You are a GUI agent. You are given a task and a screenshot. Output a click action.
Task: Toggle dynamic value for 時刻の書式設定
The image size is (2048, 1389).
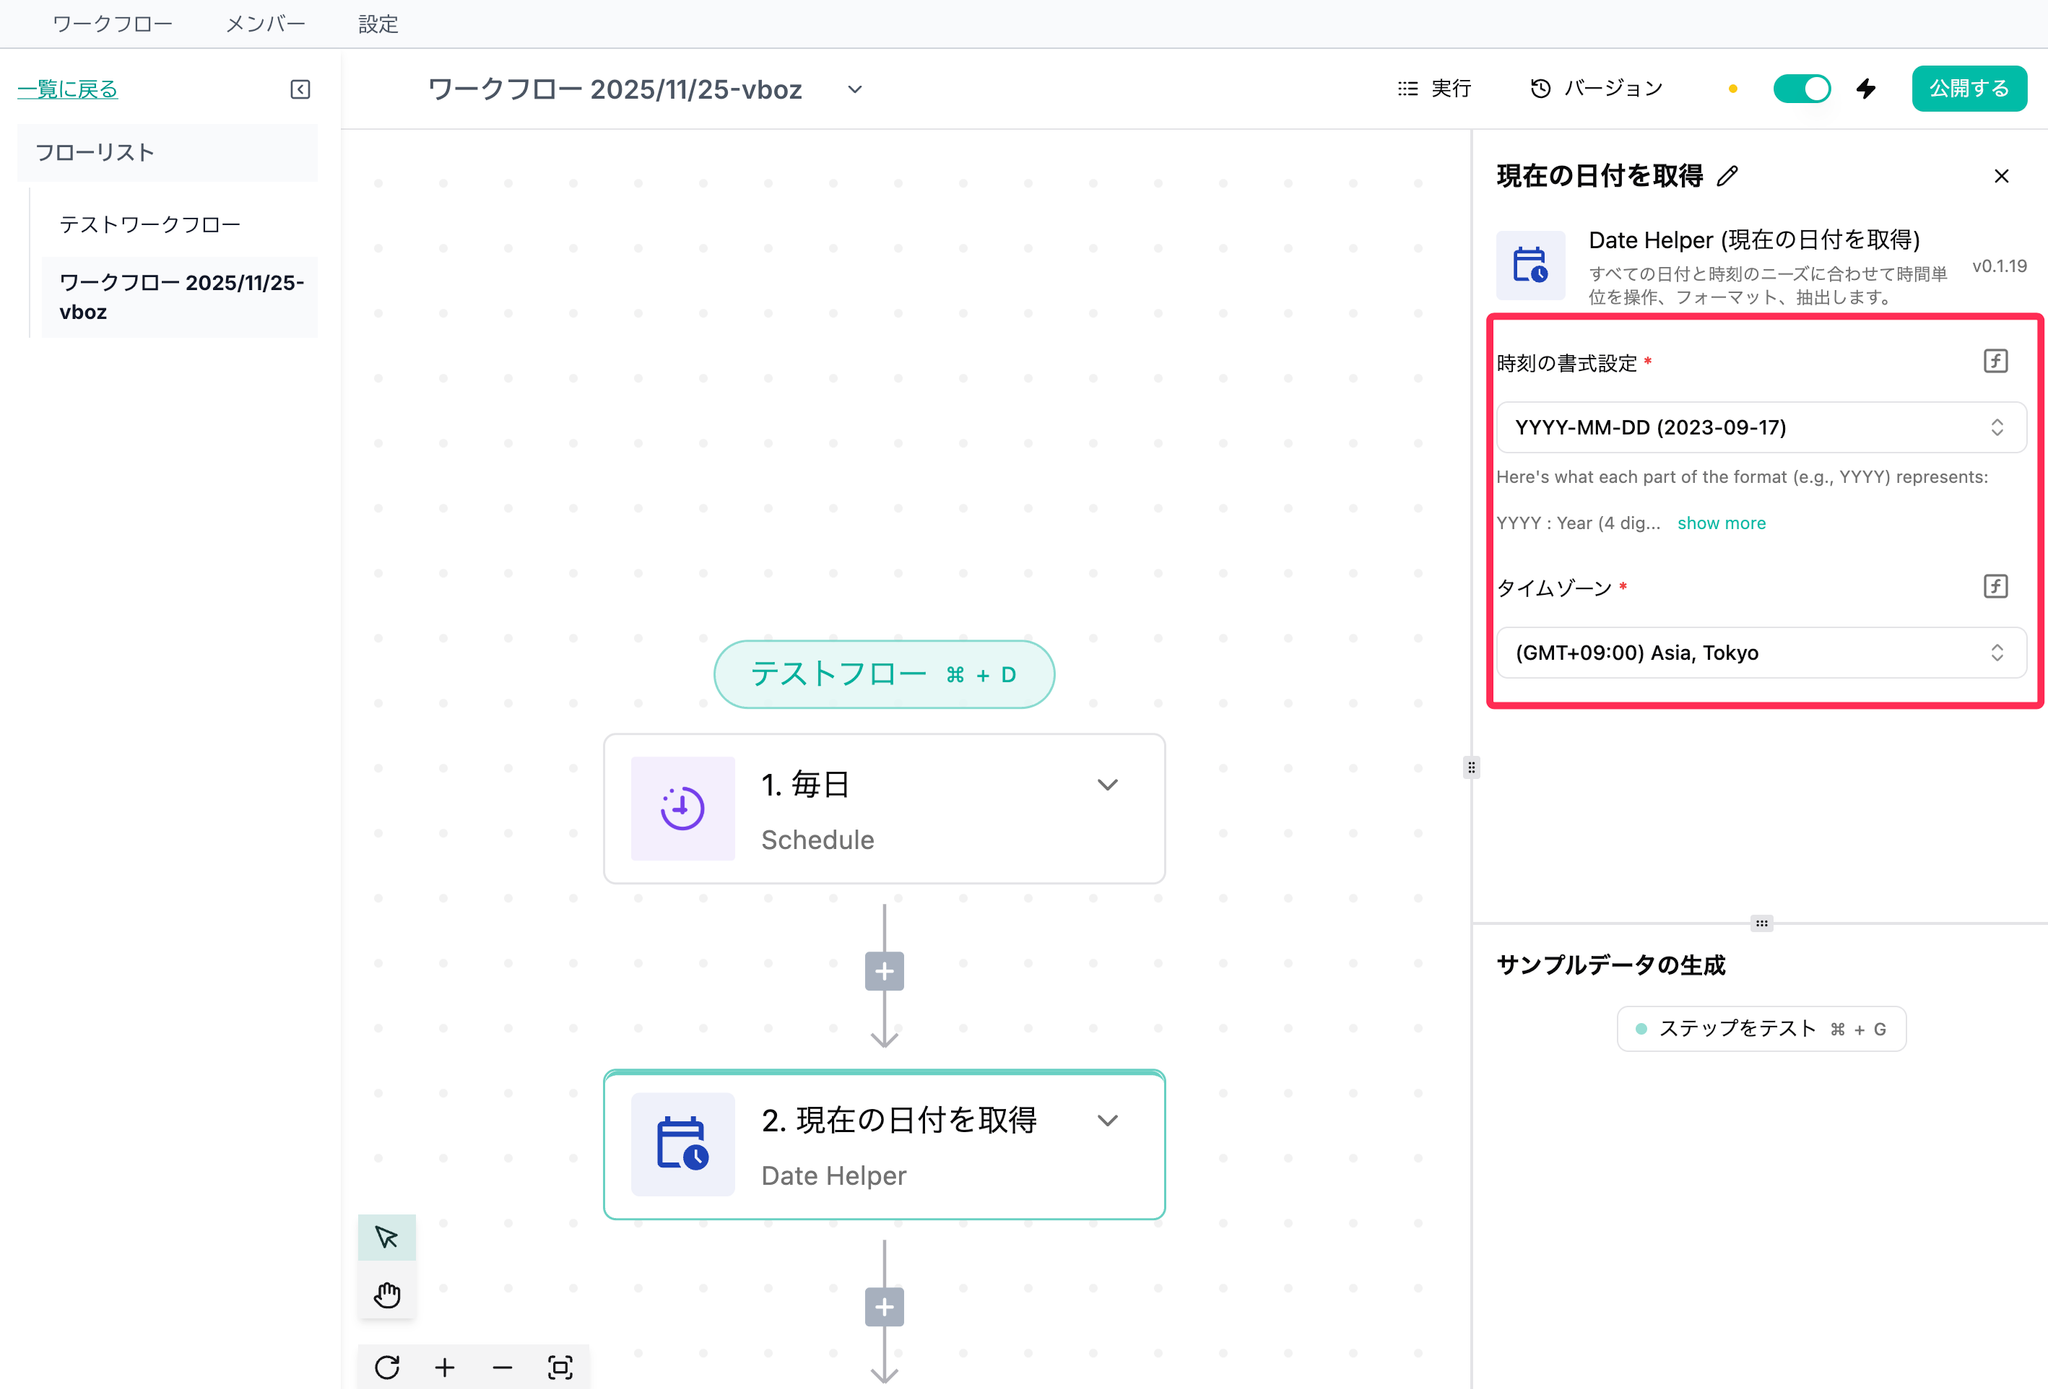1995,361
